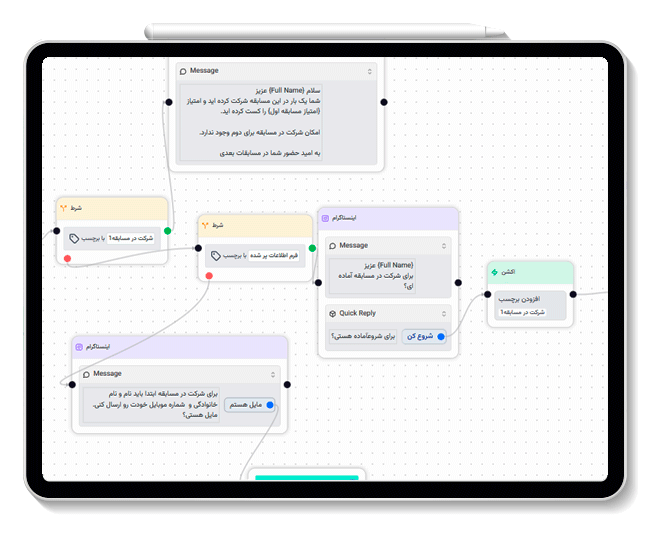Click the tag icon beside شرکت در مسابقه1 condition
Viewport: 650px width, 535px height.
pos(74,238)
